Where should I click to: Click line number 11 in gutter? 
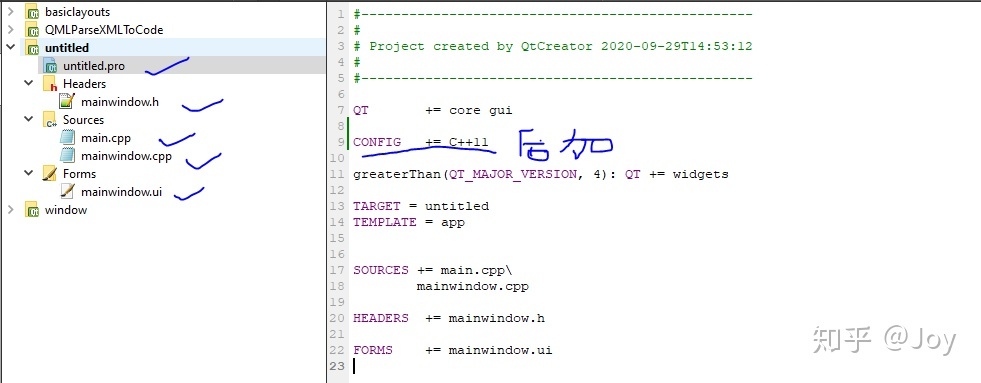(x=337, y=174)
